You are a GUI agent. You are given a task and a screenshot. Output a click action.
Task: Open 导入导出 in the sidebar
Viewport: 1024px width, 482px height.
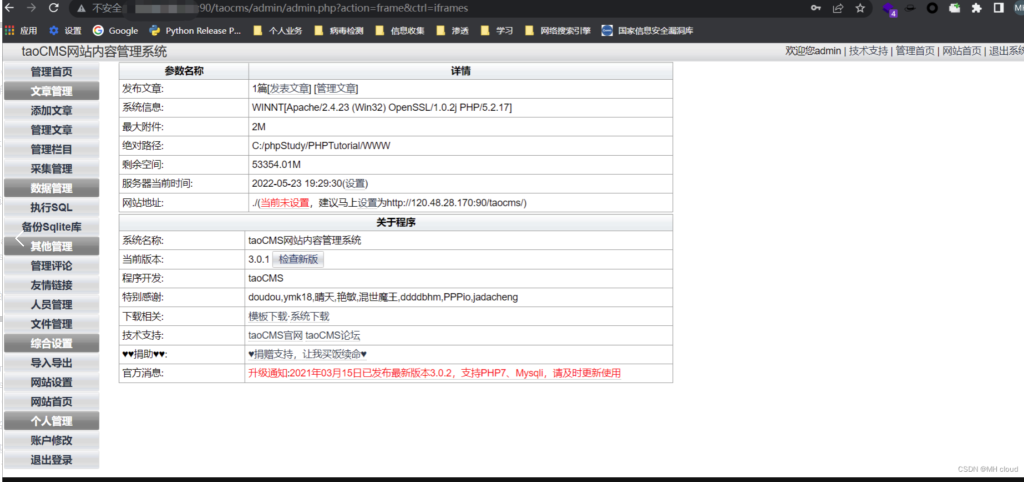pyautogui.click(x=52, y=362)
